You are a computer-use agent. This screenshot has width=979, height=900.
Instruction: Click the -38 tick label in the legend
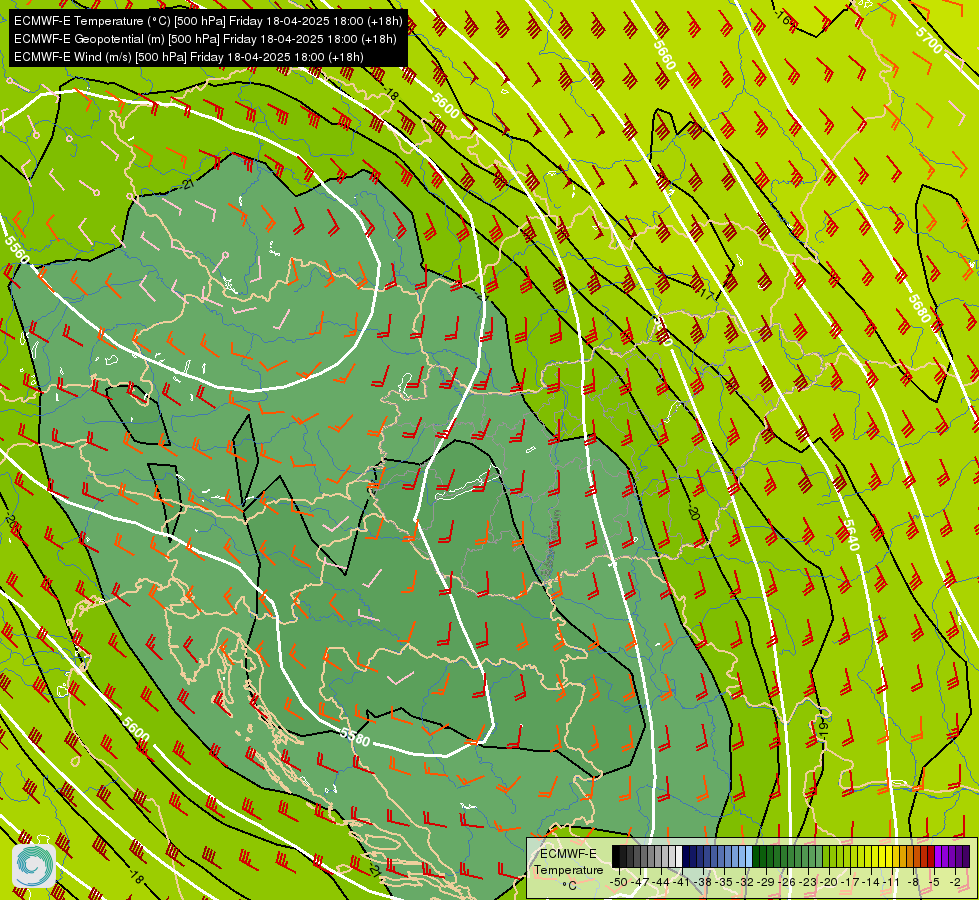[x=702, y=882]
